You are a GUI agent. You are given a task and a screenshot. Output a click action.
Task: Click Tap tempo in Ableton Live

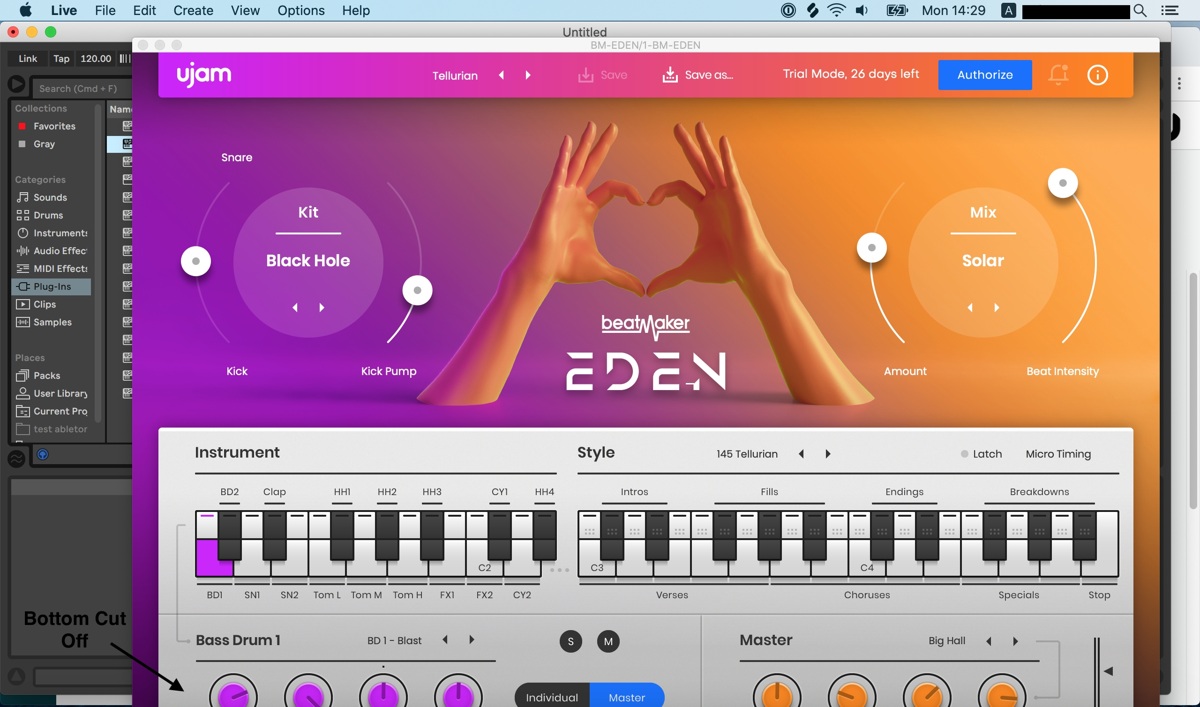(x=62, y=58)
